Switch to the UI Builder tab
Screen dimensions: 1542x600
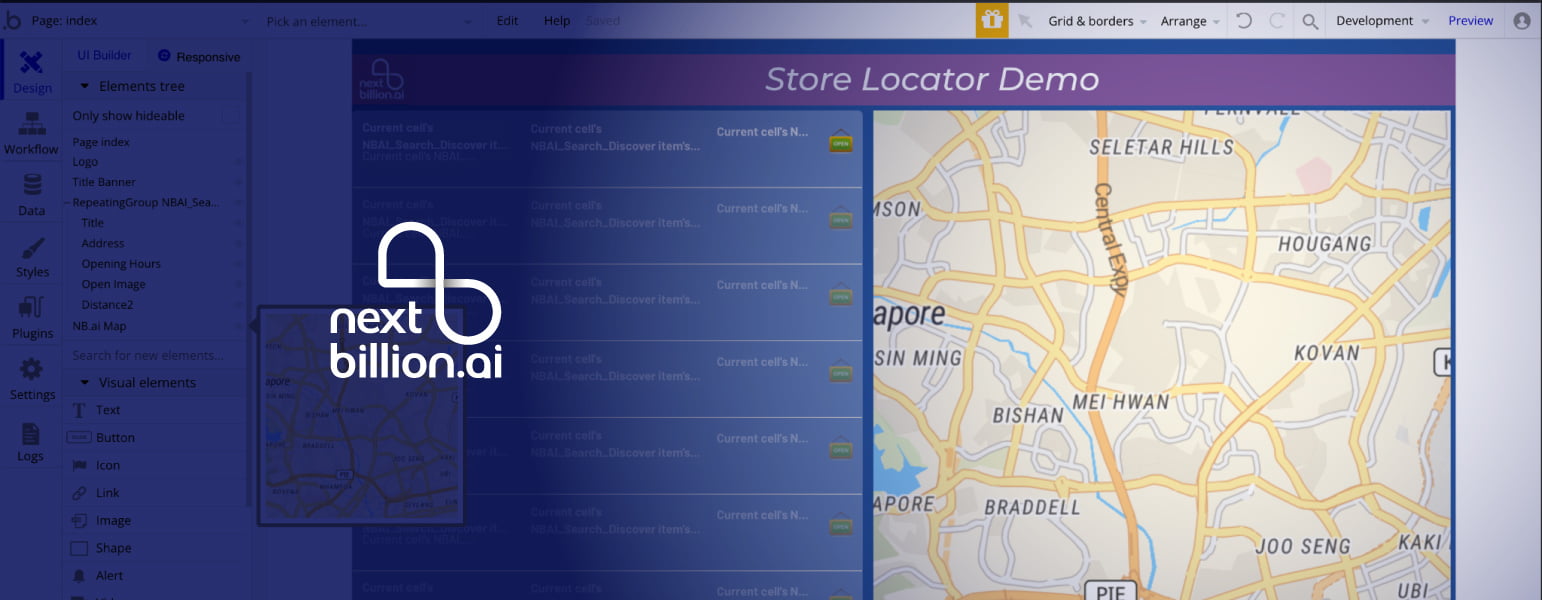tap(105, 56)
